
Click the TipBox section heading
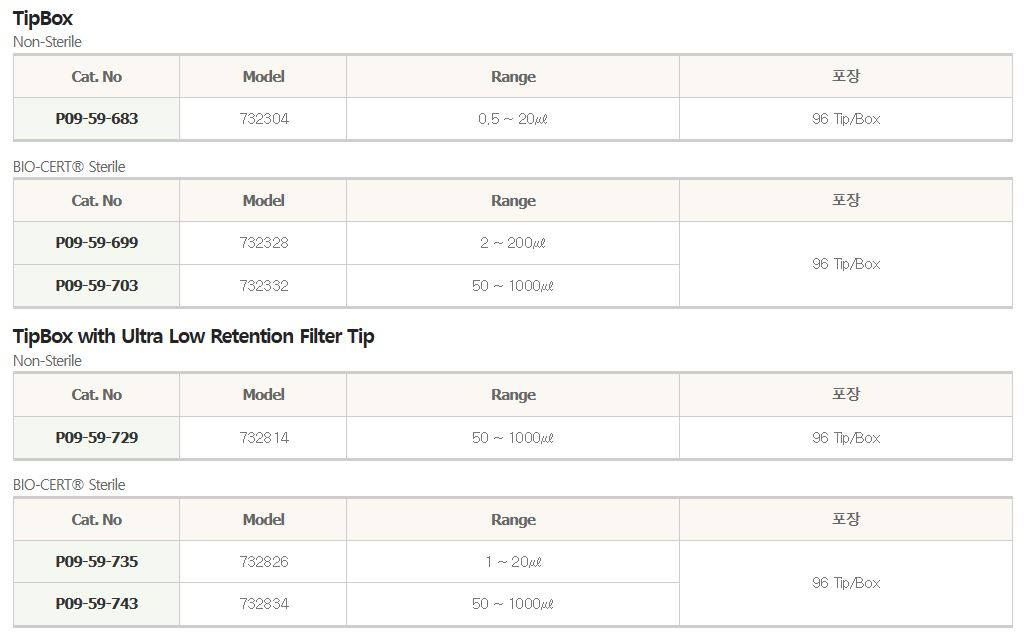[x=43, y=18]
